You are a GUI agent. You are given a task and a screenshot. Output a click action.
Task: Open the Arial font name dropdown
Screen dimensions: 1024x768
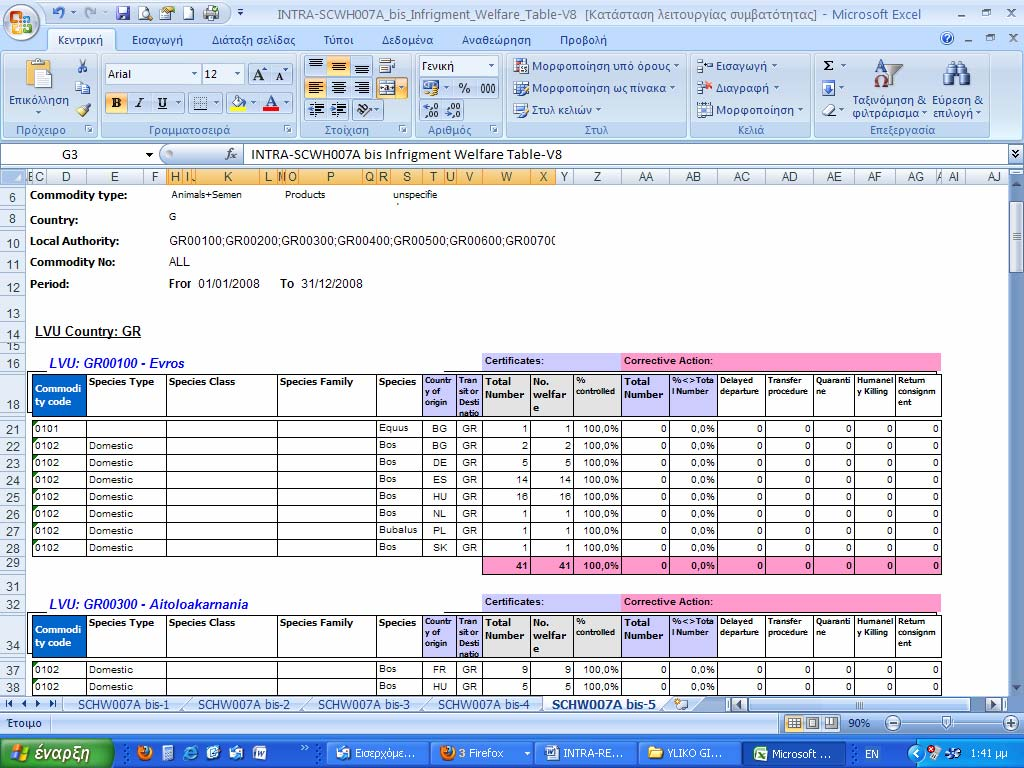[194, 74]
